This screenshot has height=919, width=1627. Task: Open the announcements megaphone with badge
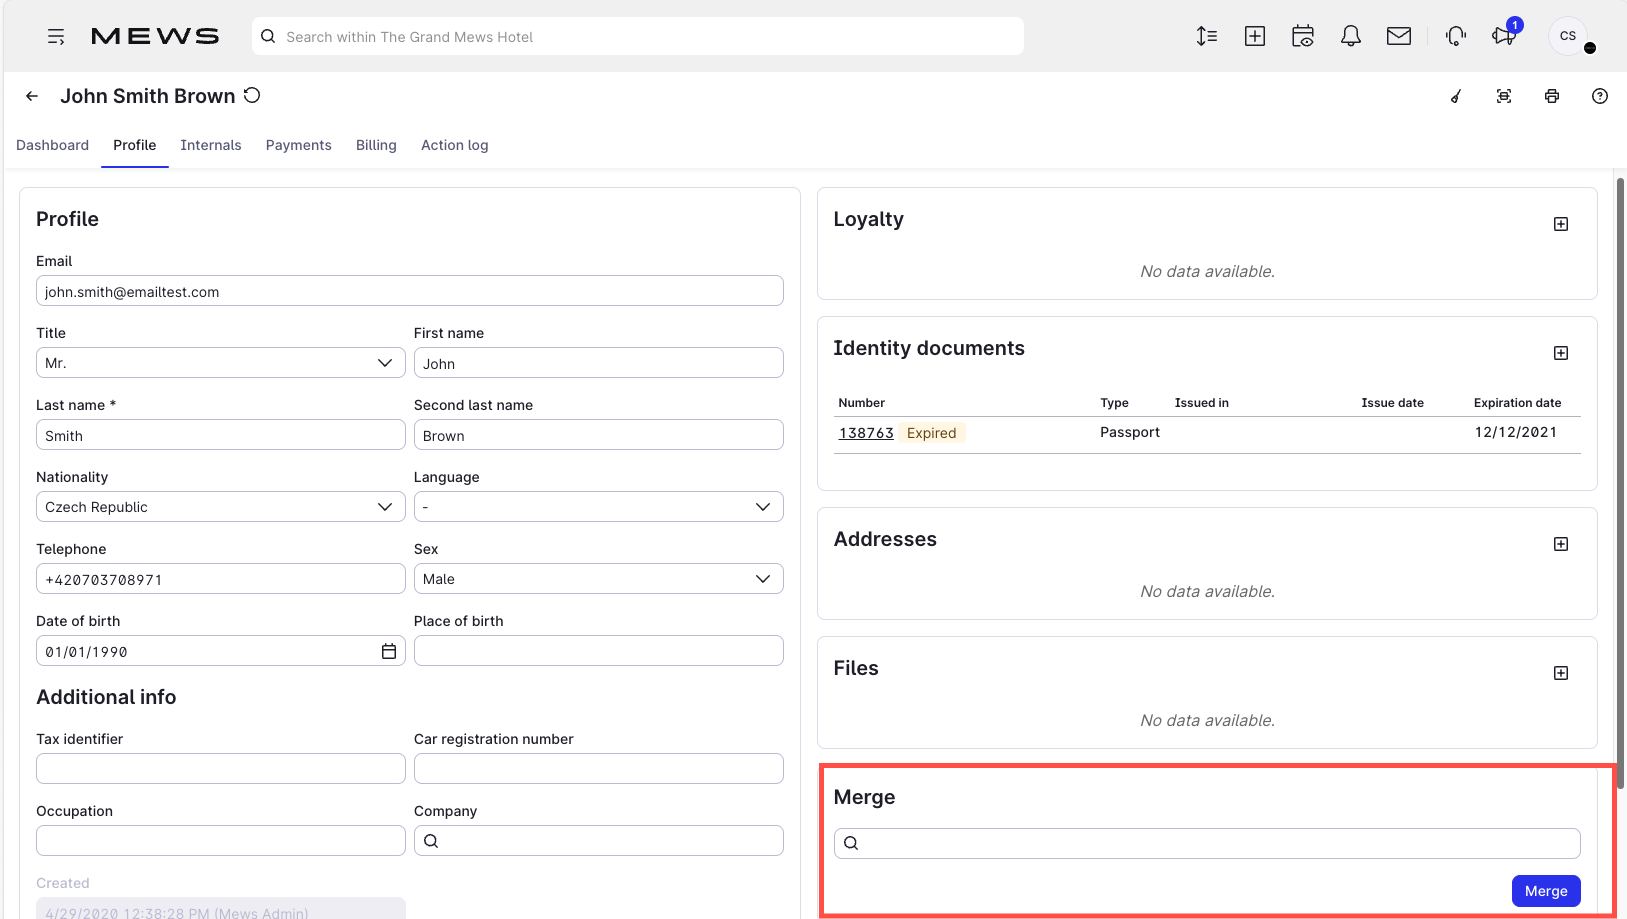pyautogui.click(x=1503, y=36)
